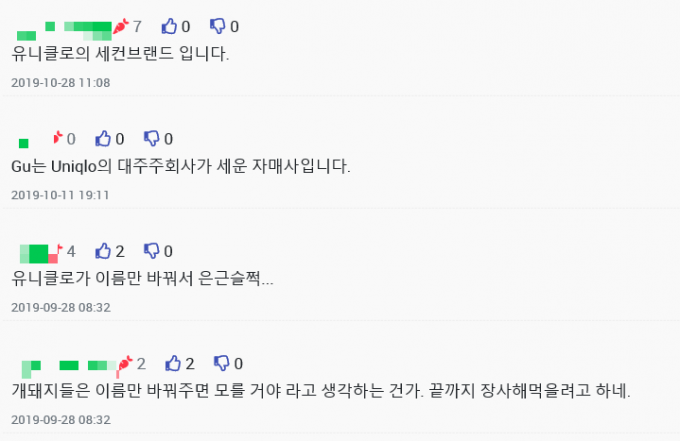This screenshot has height=441, width=680.
Task: Like the comment about 유니클로 세컨브랜드
Action: coord(169,26)
